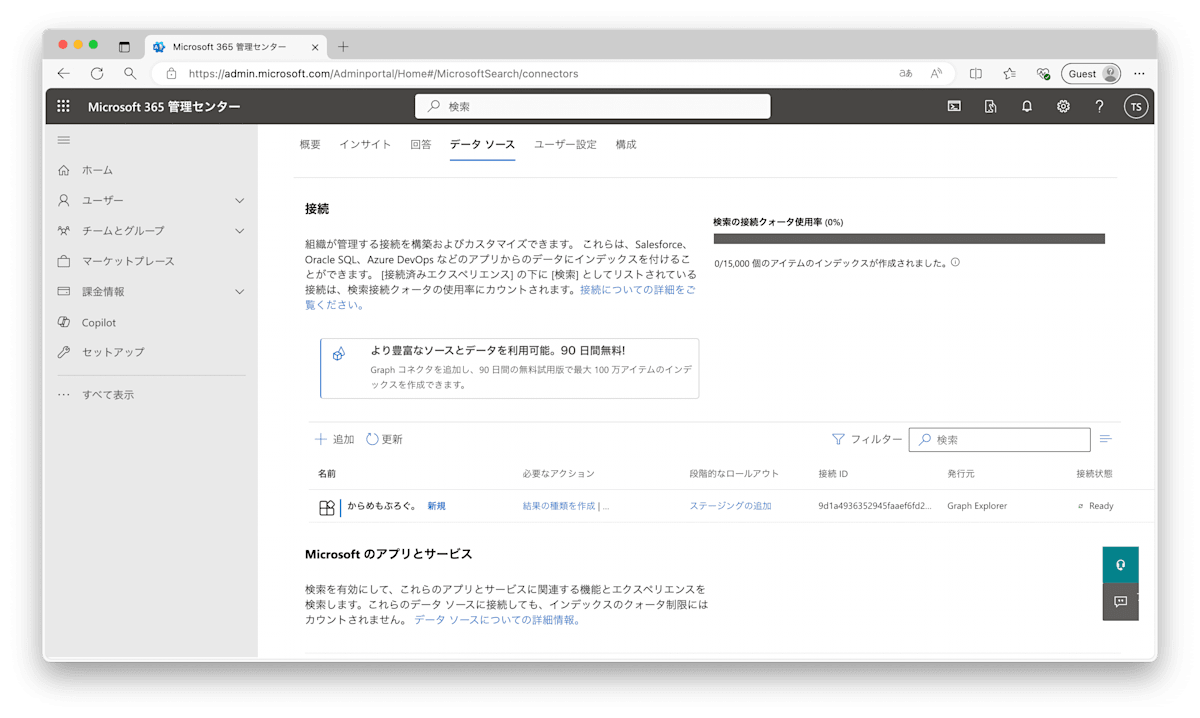Click the Graph Explorer publisher cell

coord(977,506)
